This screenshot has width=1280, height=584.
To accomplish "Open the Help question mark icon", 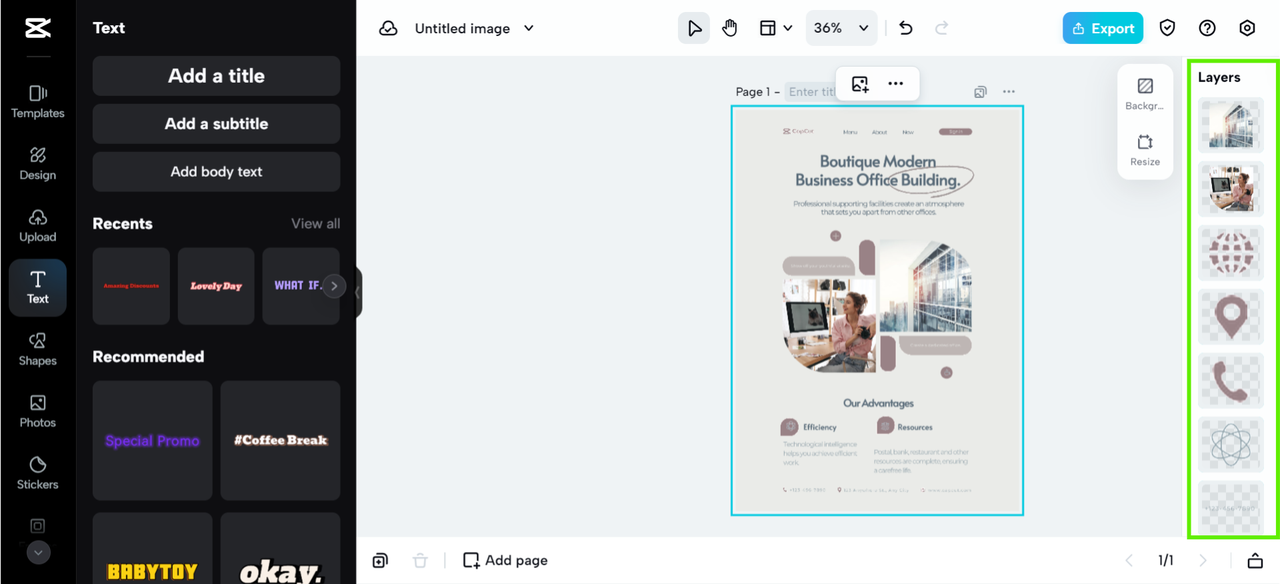I will click(x=1207, y=28).
